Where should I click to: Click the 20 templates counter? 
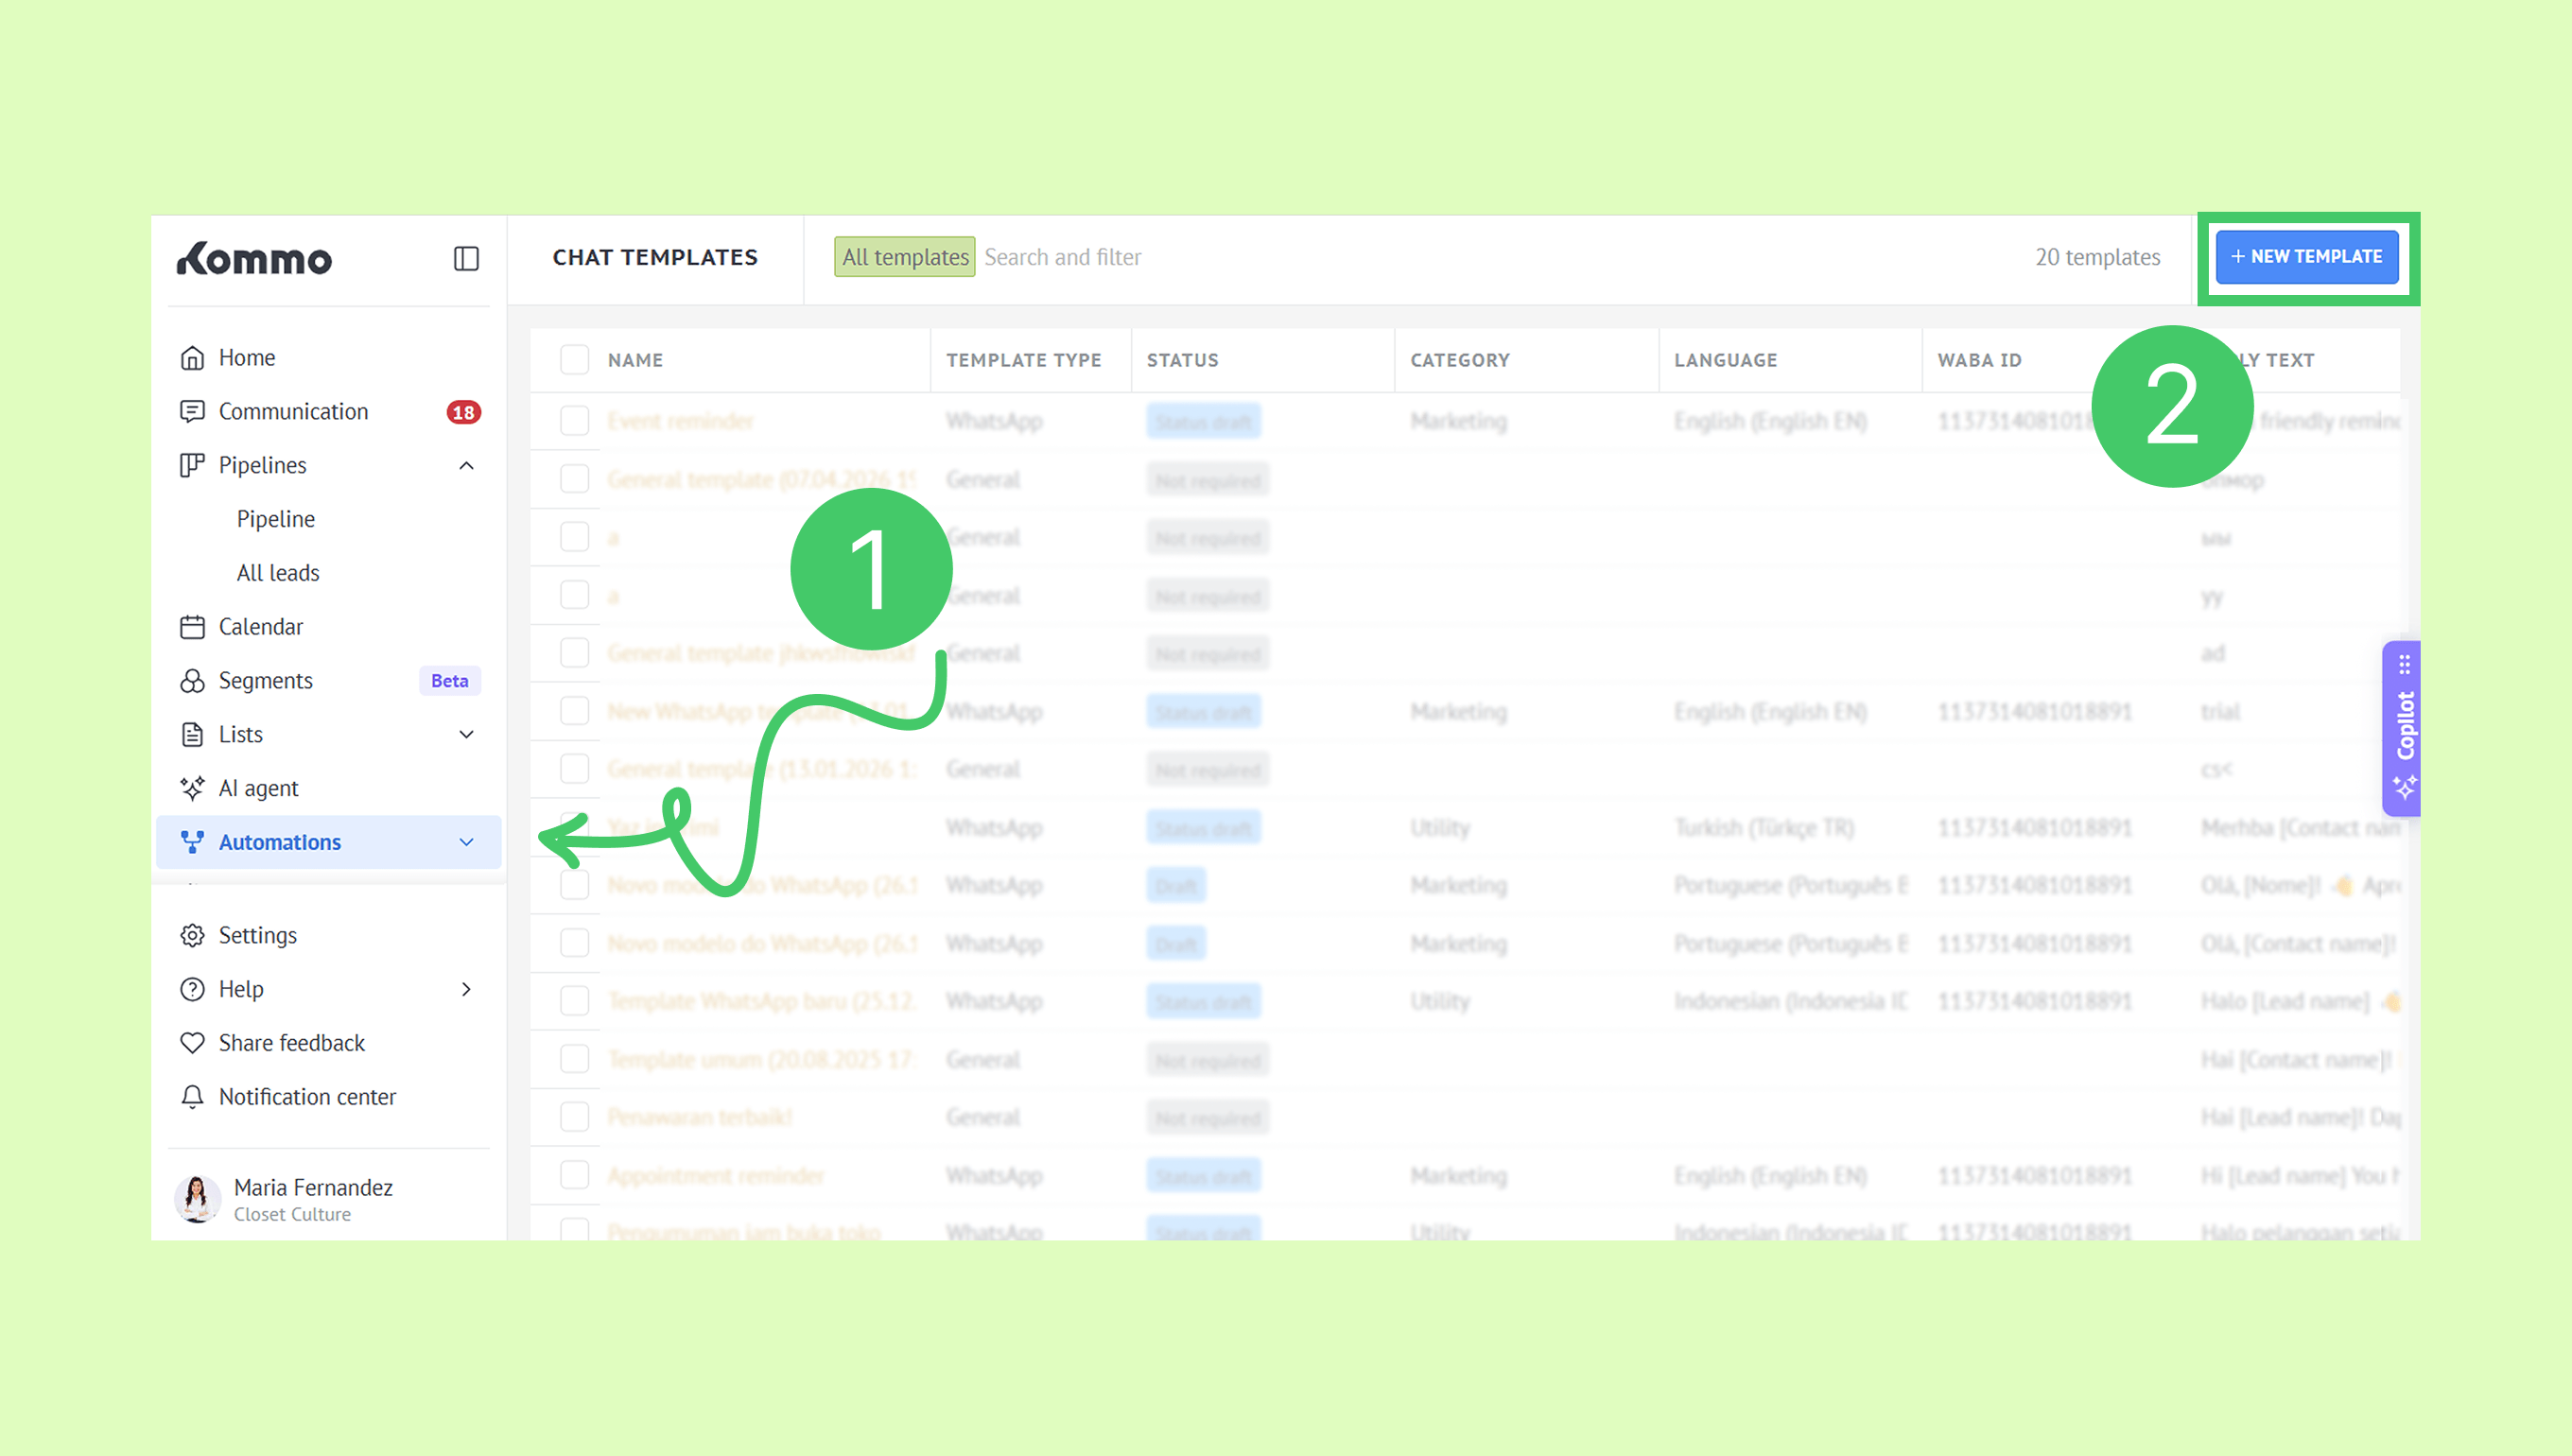pyautogui.click(x=2097, y=257)
